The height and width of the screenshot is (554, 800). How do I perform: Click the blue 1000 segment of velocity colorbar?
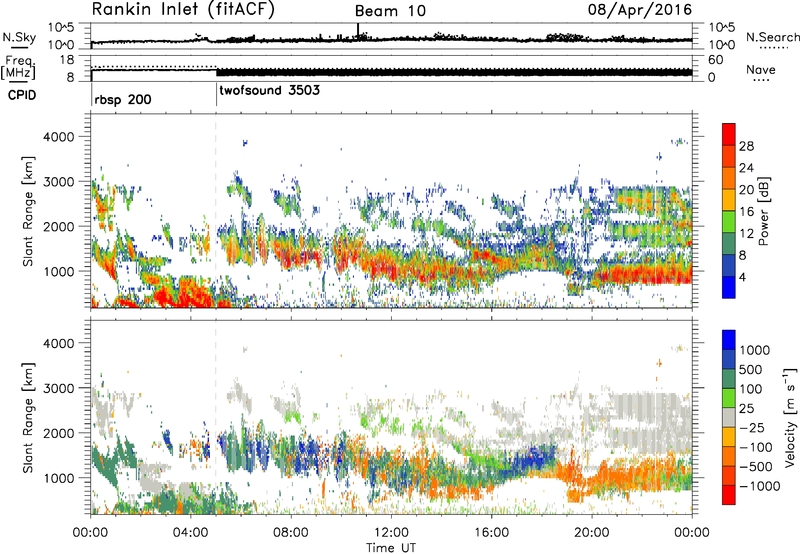point(729,340)
